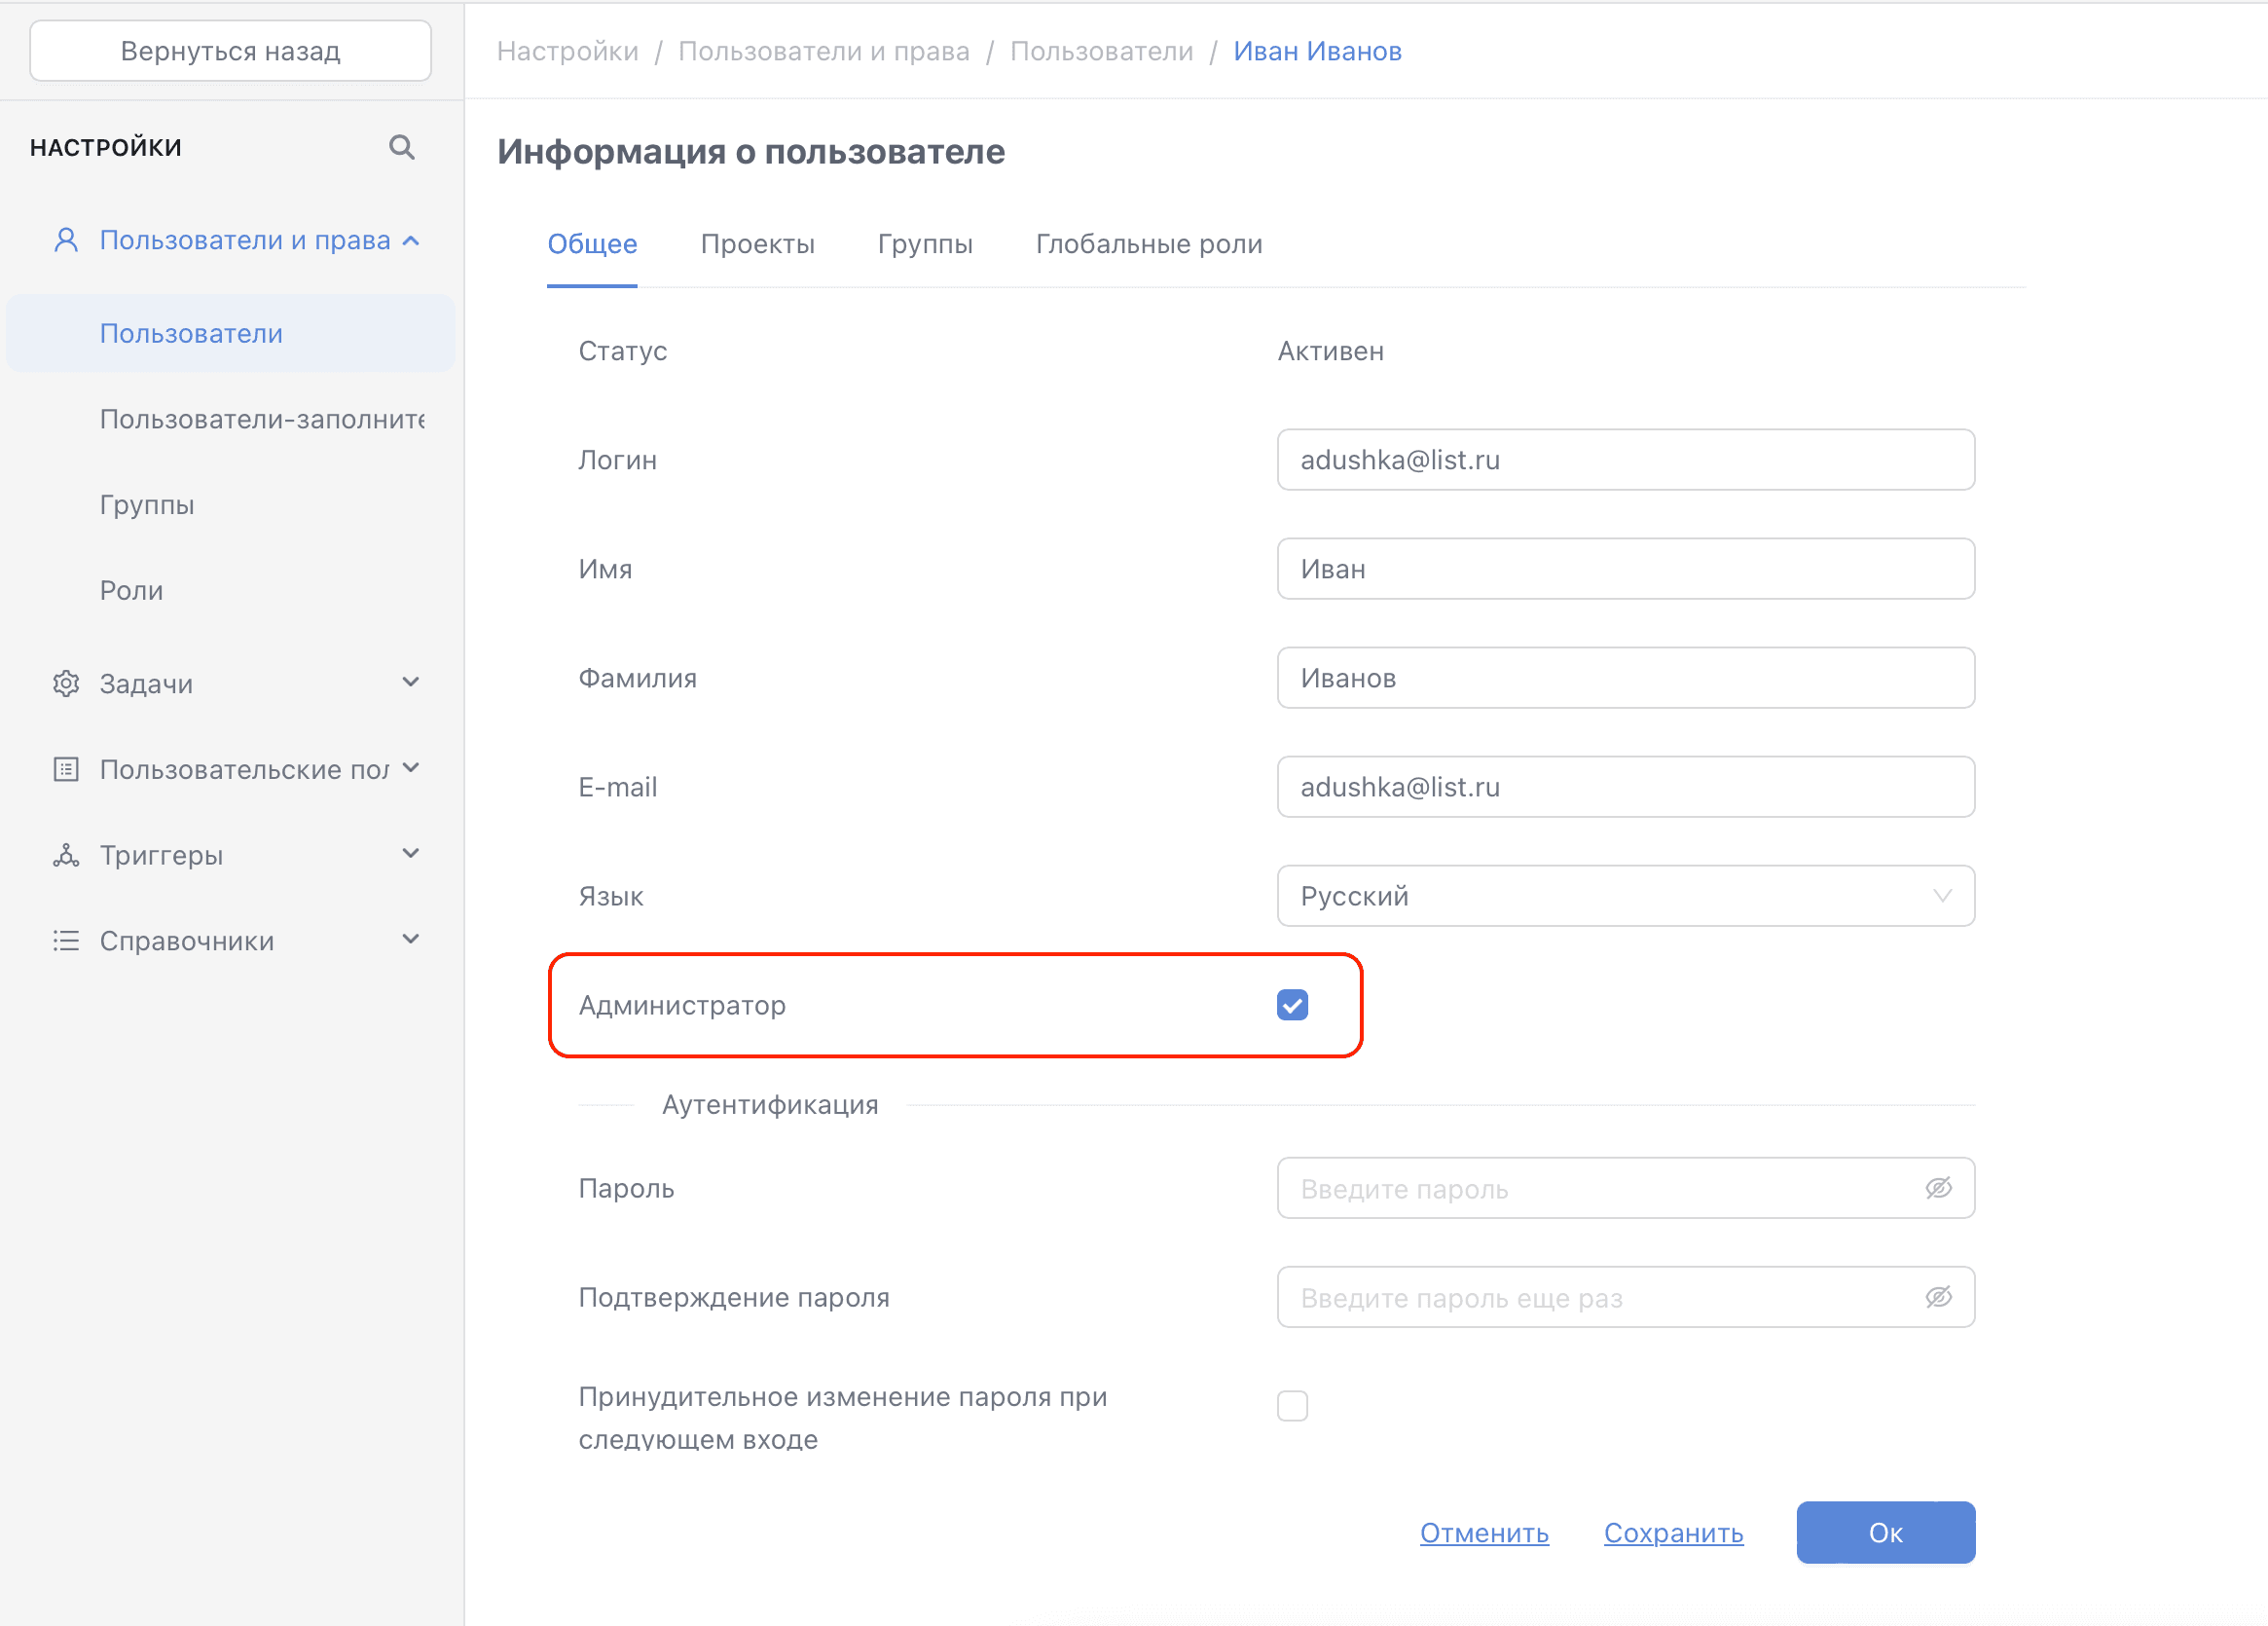Click the Ок button

(x=1885, y=1532)
